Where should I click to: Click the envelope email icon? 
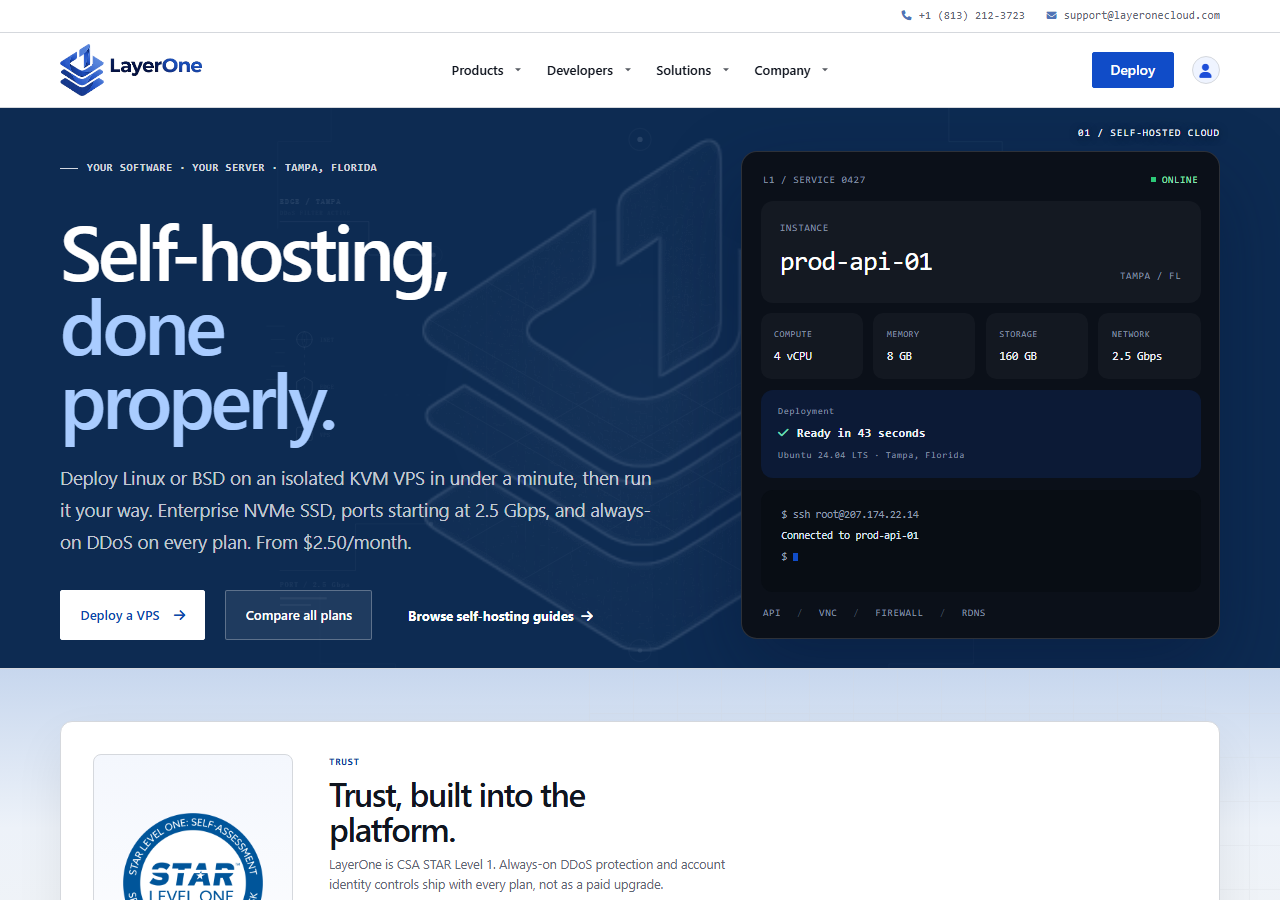tap(1051, 15)
